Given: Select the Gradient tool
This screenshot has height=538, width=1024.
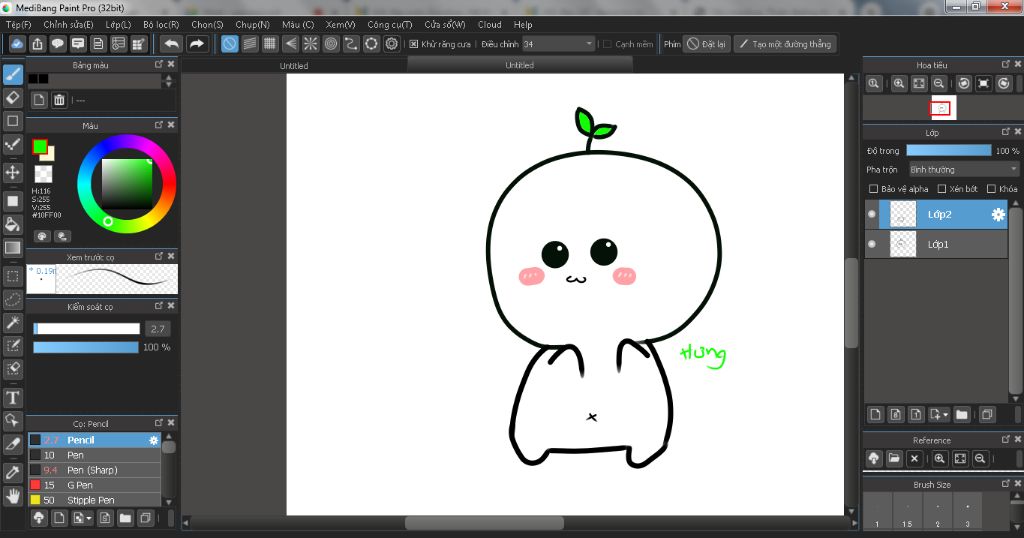Looking at the screenshot, I should click(x=12, y=247).
